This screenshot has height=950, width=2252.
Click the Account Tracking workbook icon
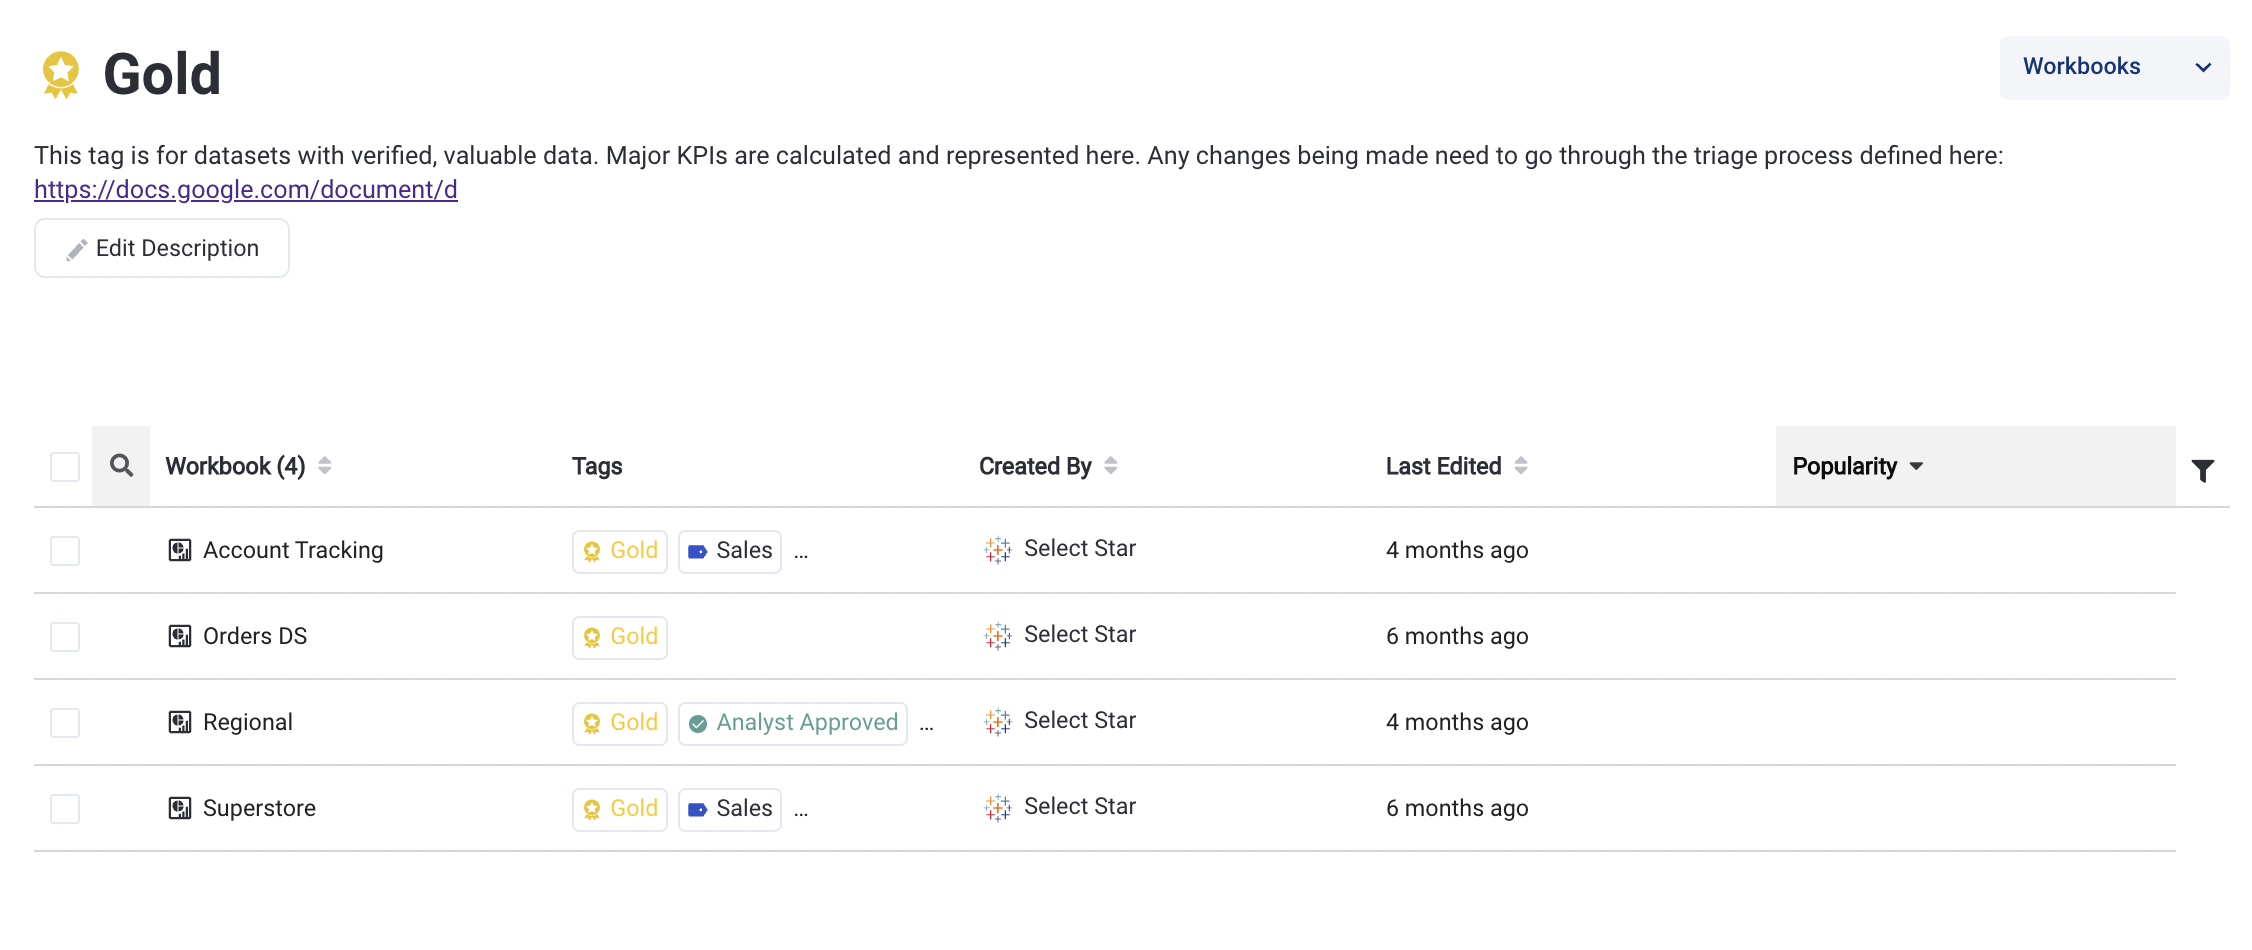180,551
